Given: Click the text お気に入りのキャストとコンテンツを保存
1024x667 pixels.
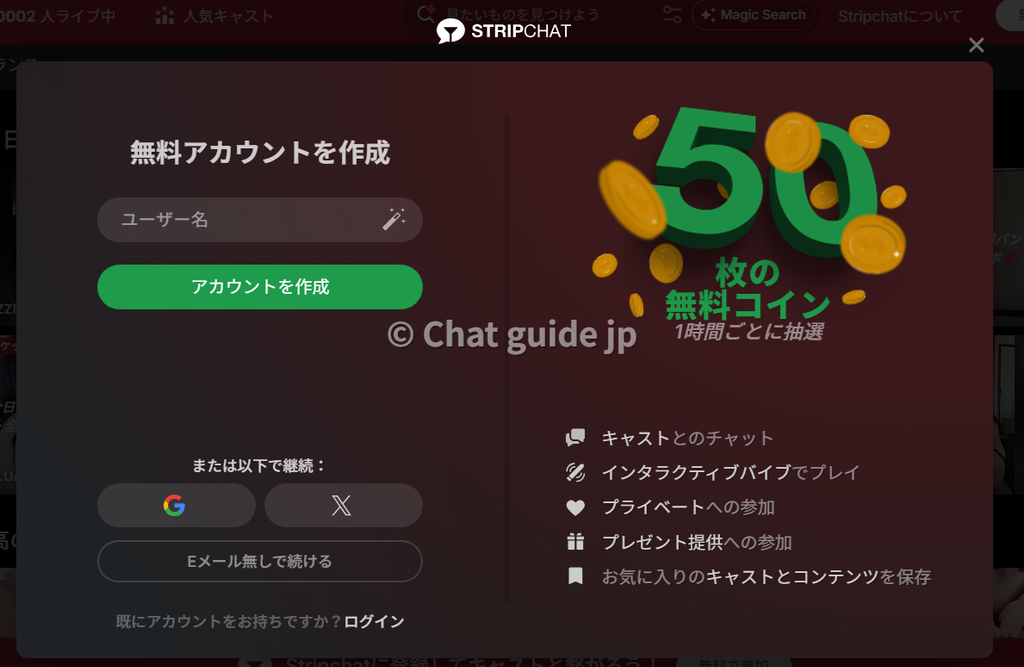Looking at the screenshot, I should coord(767,577).
